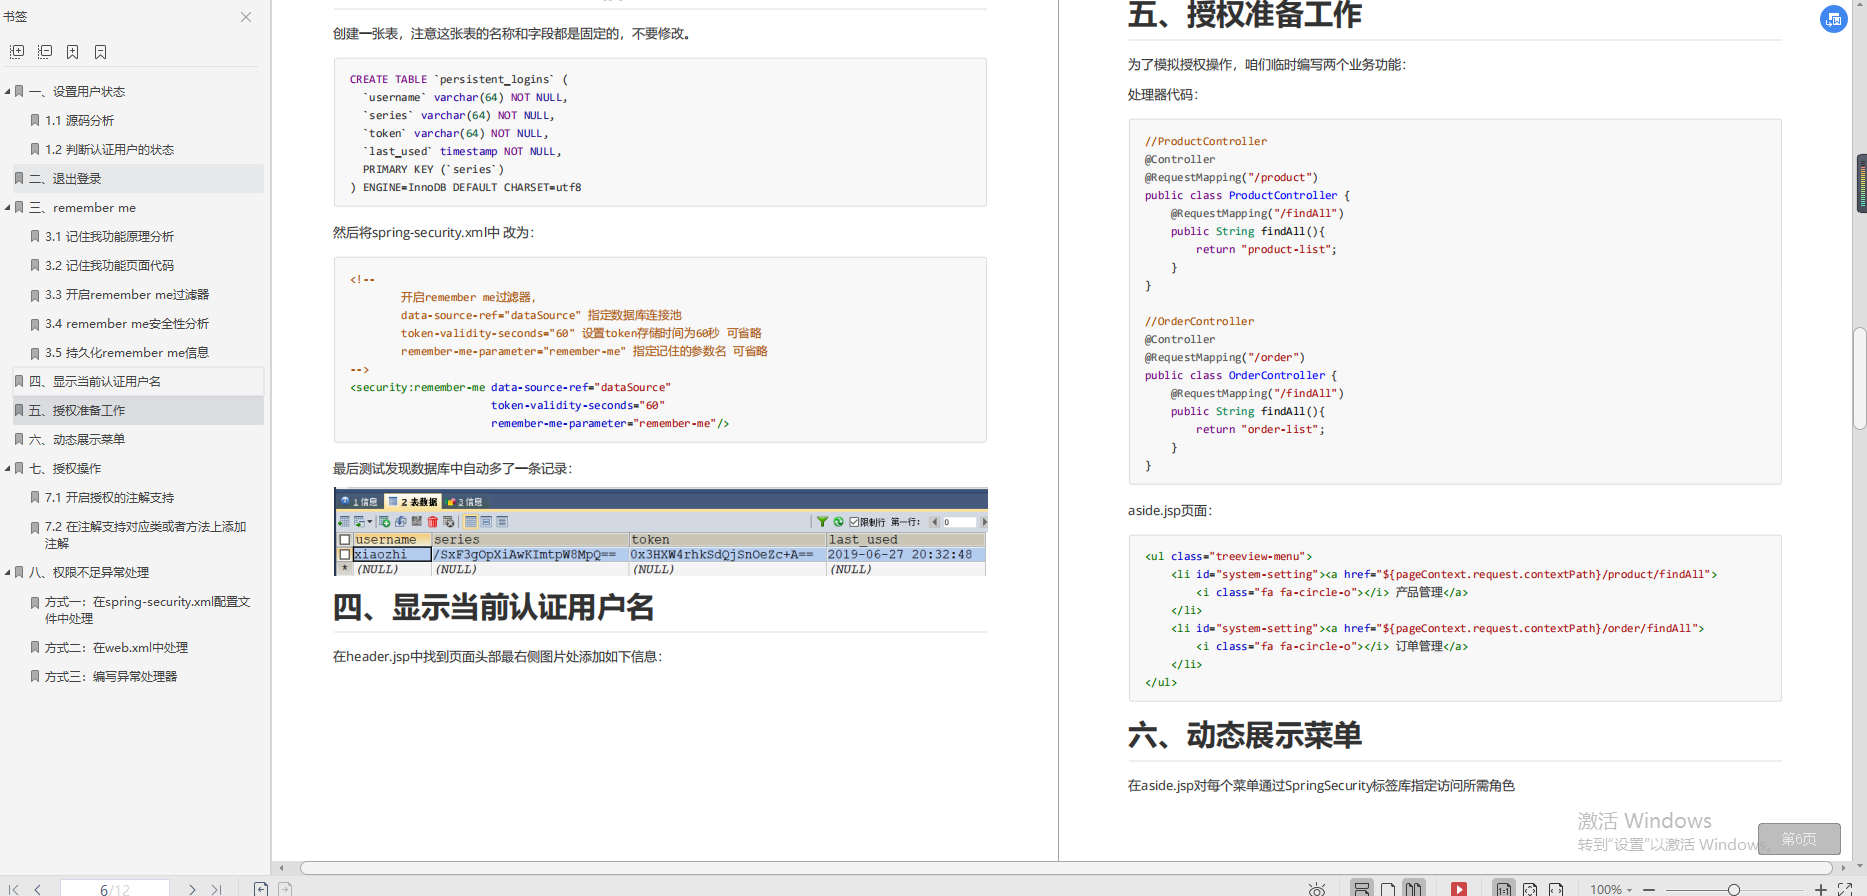Go to the last page
This screenshot has width=1867, height=896.
click(216, 889)
